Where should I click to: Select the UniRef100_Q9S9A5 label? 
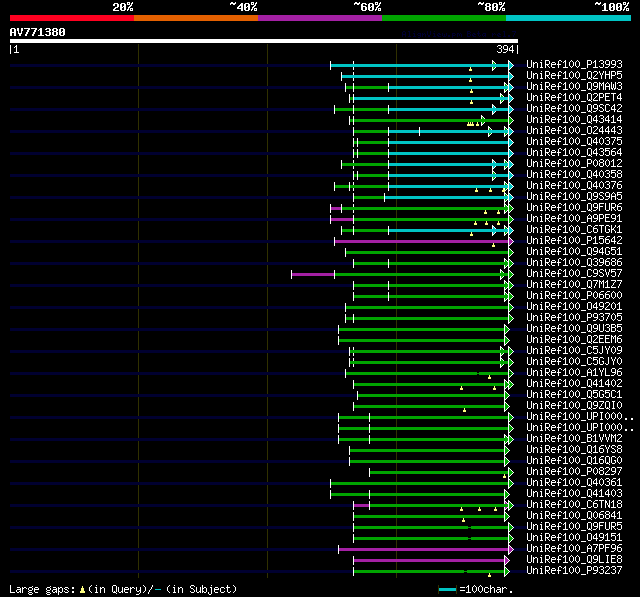tap(574, 197)
